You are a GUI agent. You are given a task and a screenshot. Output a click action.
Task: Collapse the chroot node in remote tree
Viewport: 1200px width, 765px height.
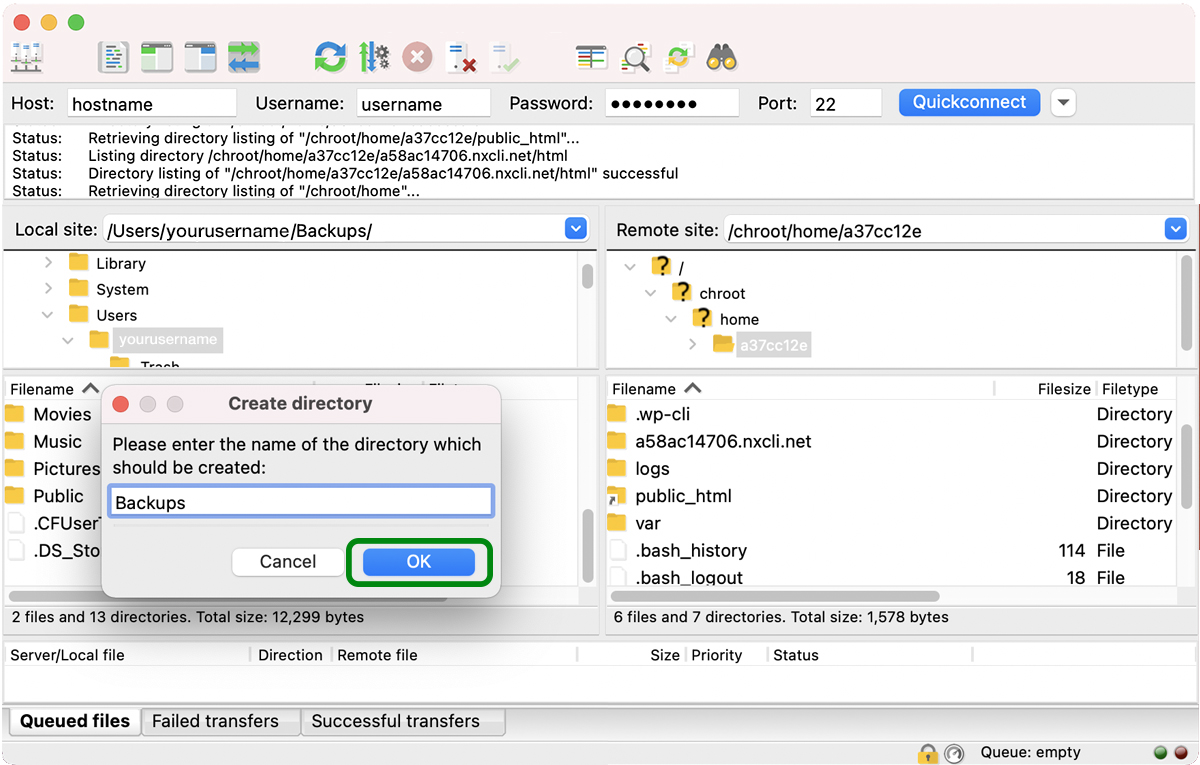click(x=651, y=293)
